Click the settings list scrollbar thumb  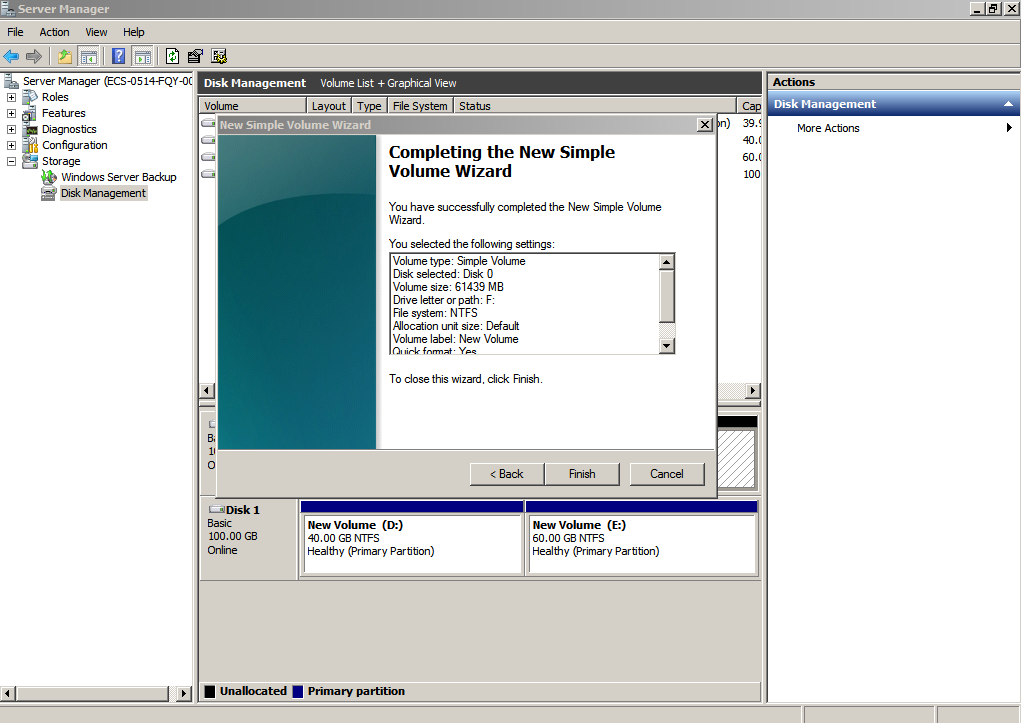[x=666, y=296]
